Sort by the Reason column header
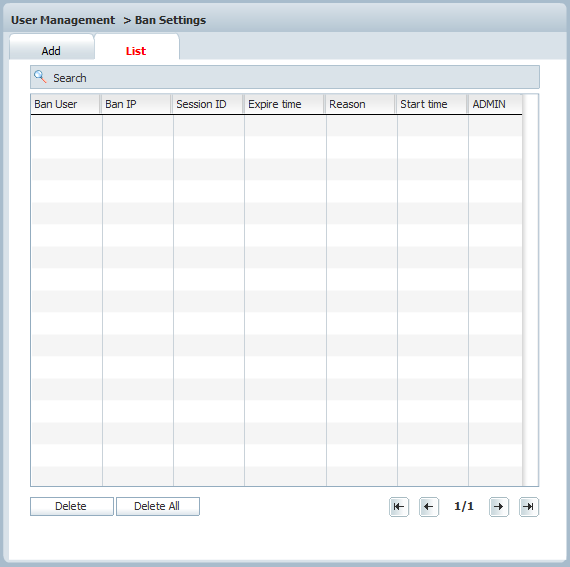 (x=361, y=104)
